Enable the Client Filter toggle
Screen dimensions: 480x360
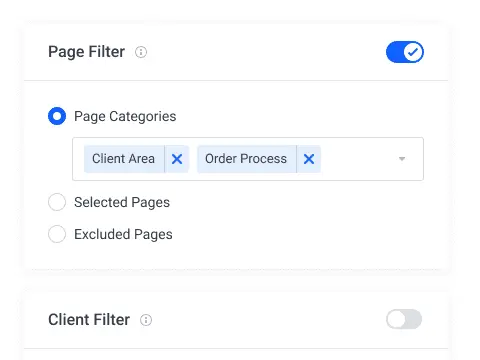(x=404, y=319)
